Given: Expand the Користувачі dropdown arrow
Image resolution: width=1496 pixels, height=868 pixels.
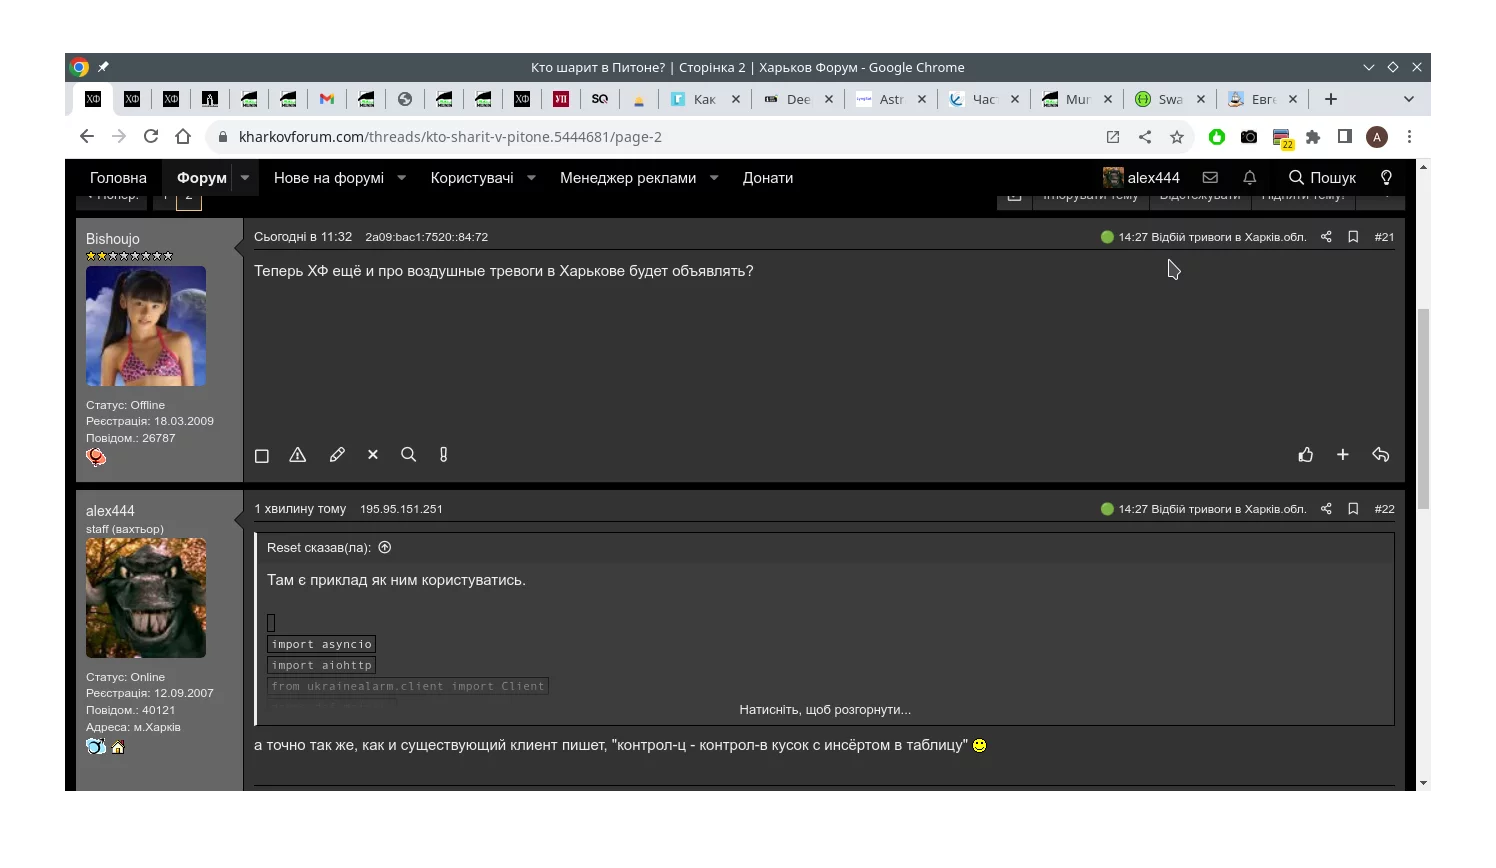Looking at the screenshot, I should coord(532,178).
